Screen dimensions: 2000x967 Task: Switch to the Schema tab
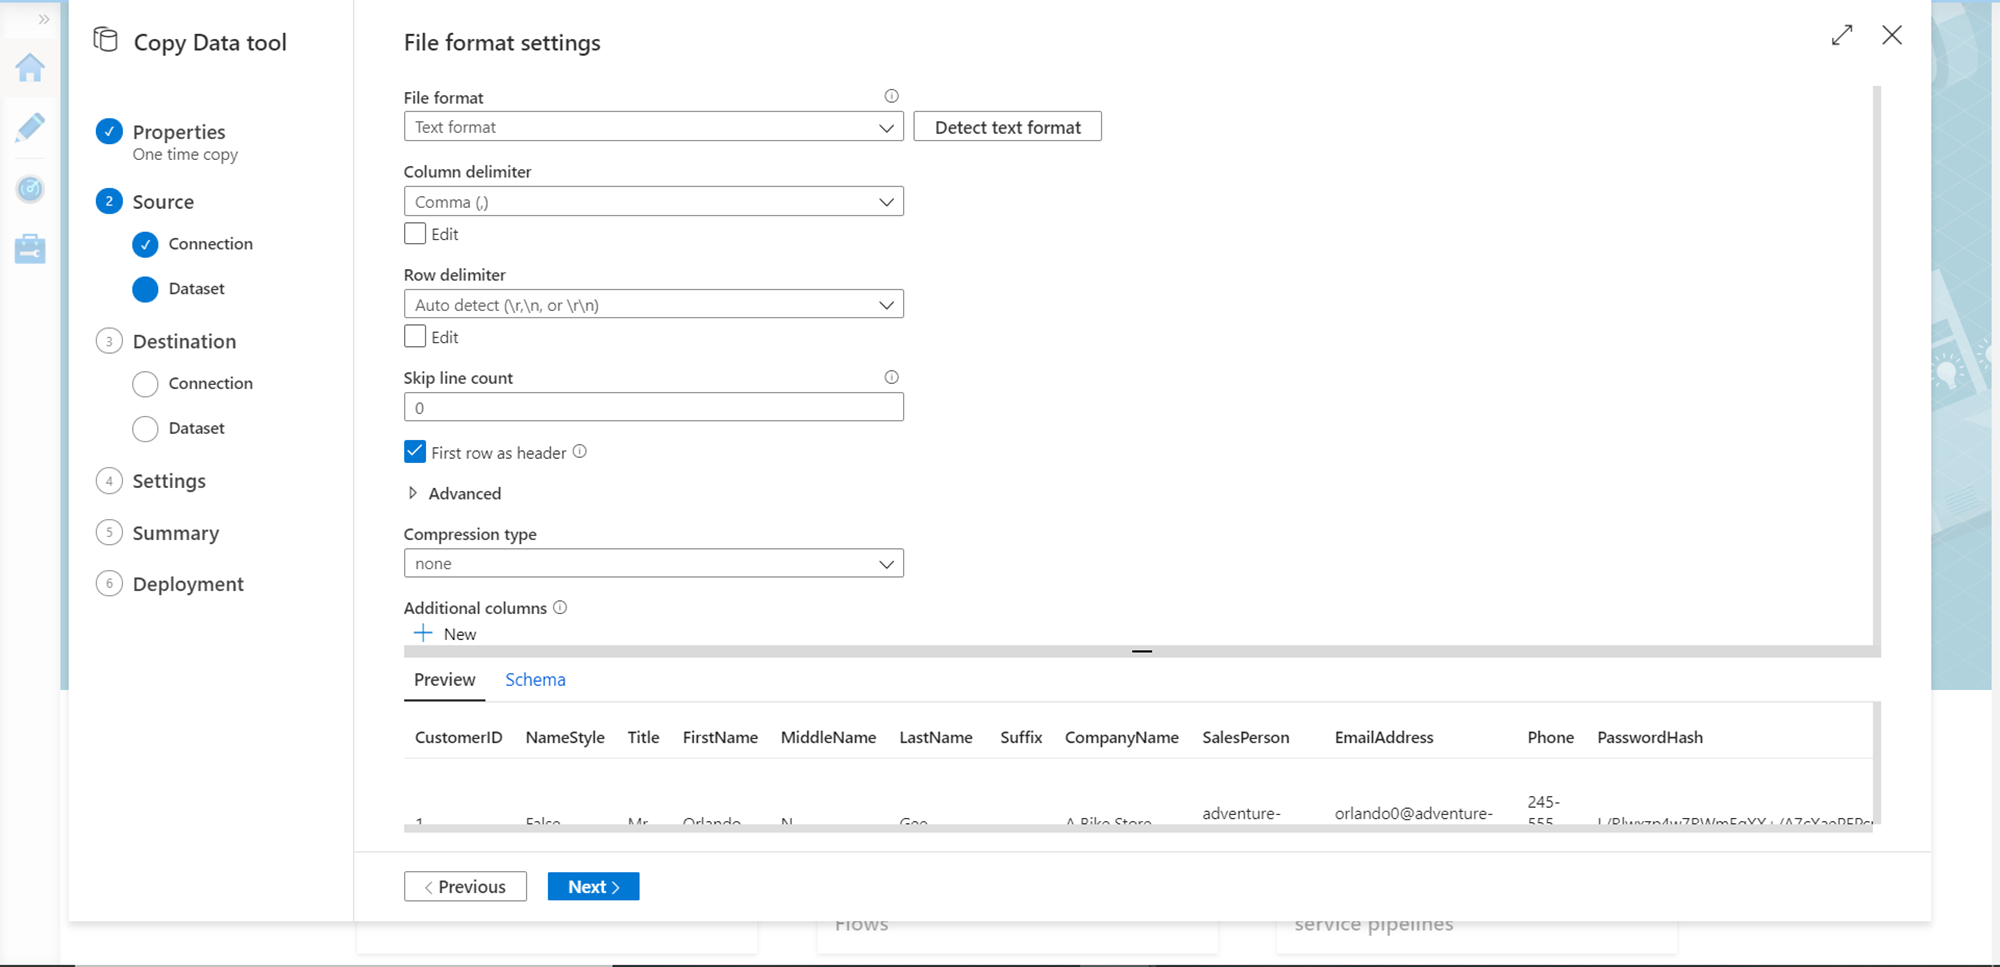point(535,680)
